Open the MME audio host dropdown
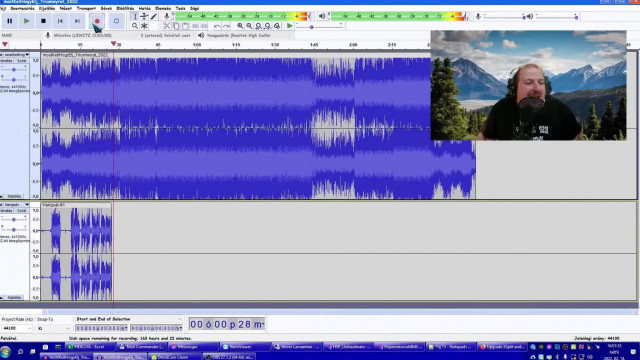The width and height of the screenshot is (640, 360). click(x=21, y=36)
